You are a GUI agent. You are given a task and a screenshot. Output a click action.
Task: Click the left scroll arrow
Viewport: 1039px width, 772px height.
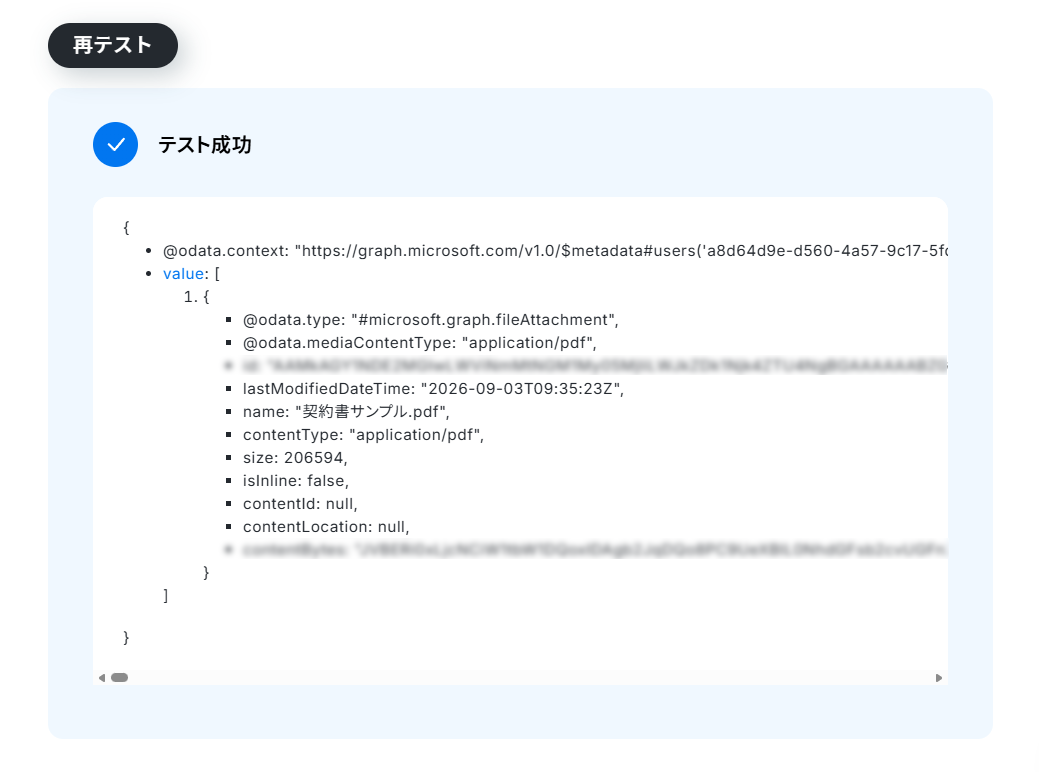tap(102, 678)
